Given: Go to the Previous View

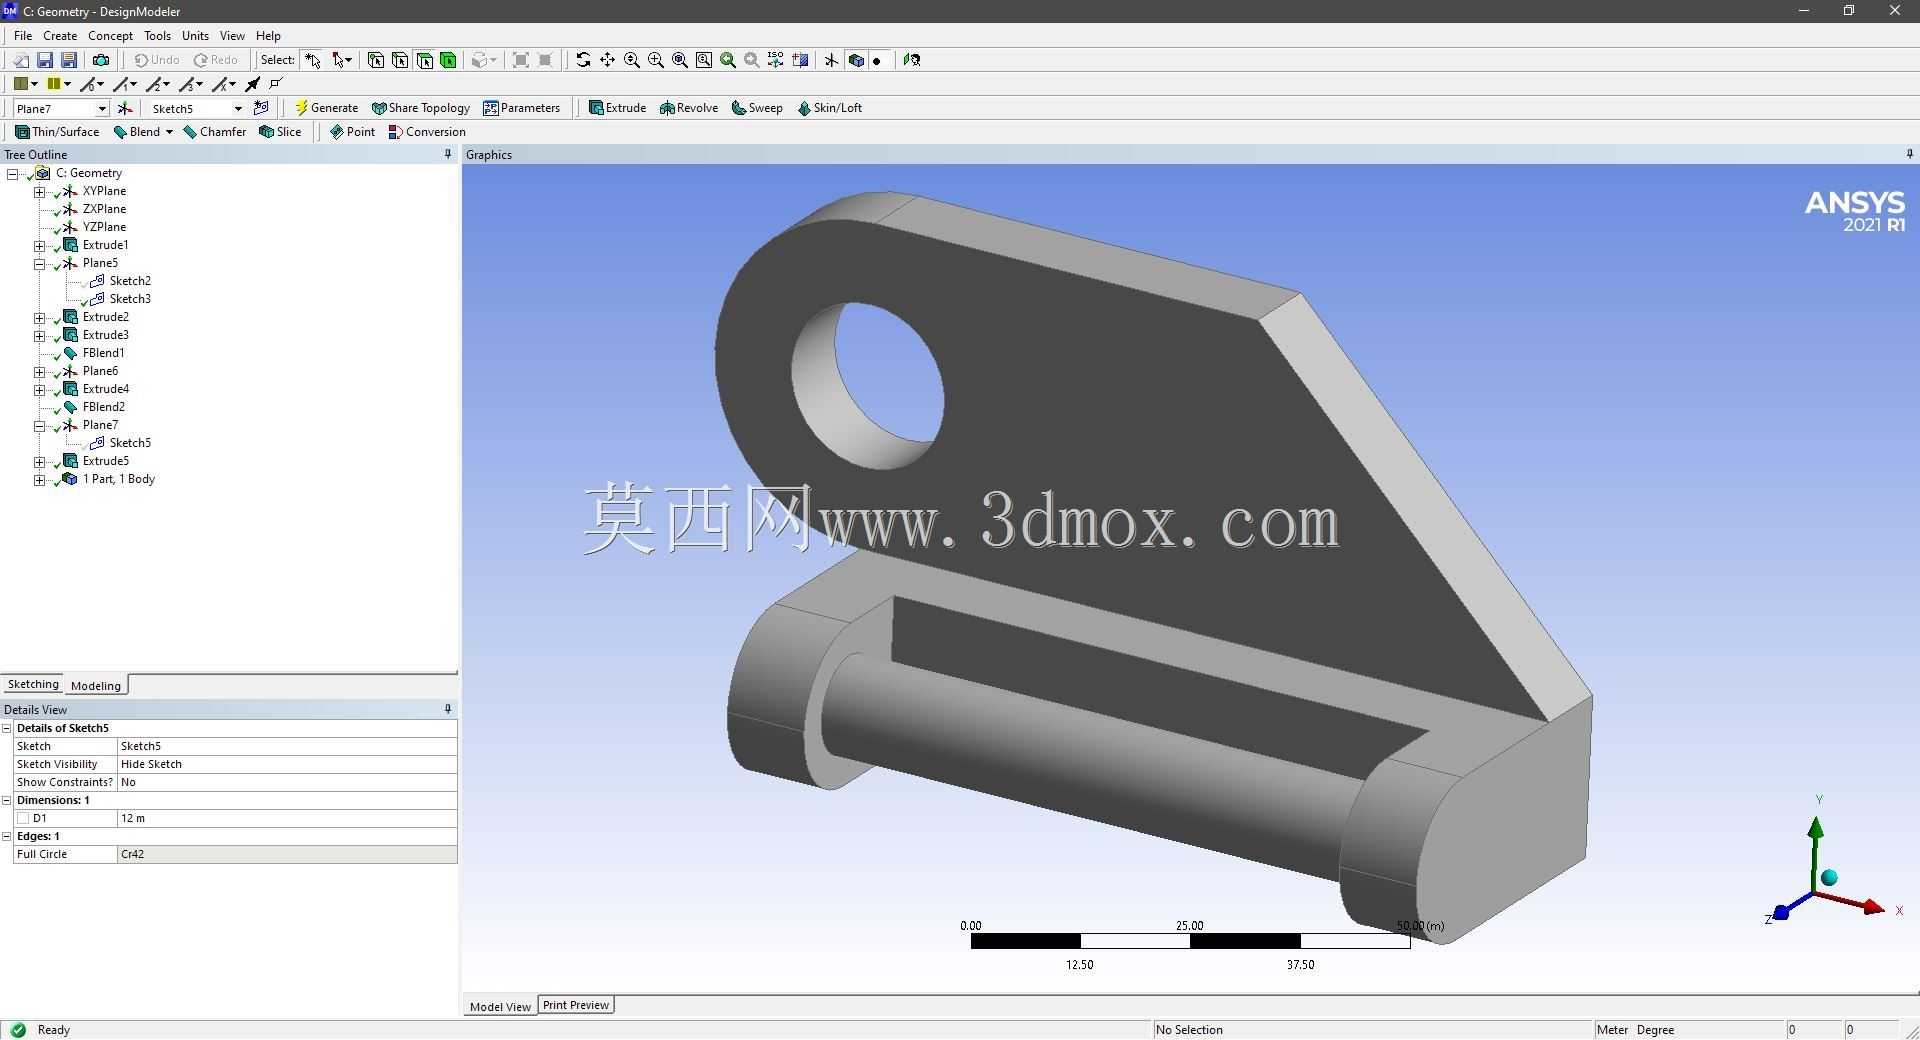Looking at the screenshot, I should click(728, 60).
